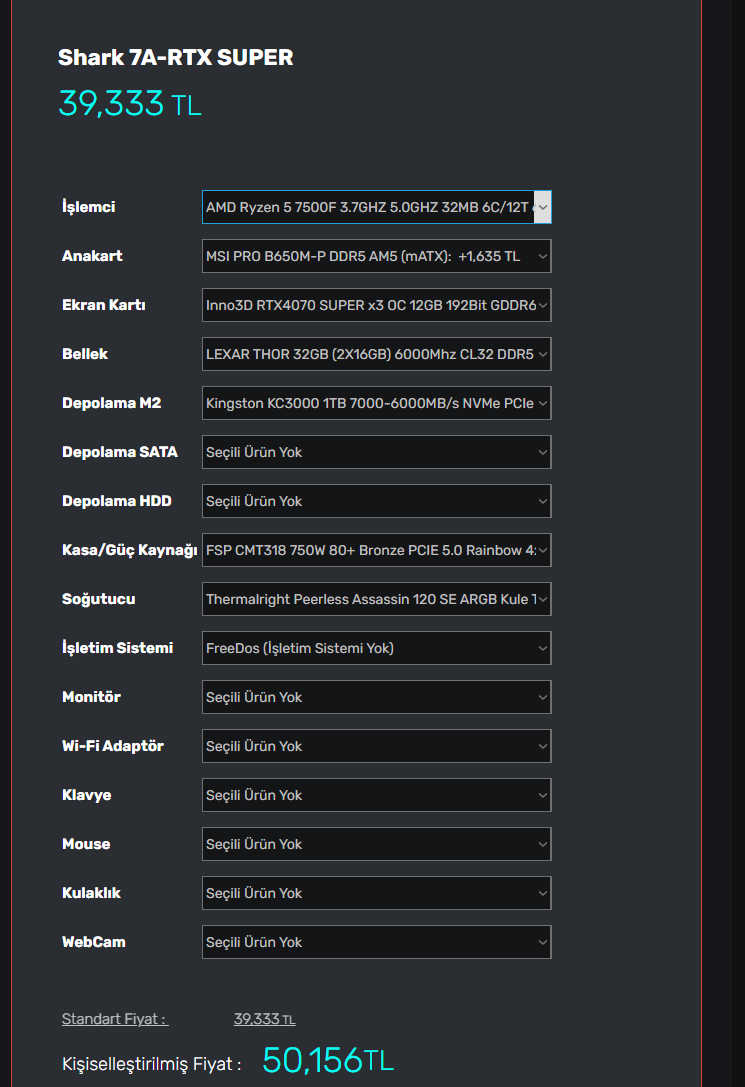Screen dimensions: 745x1087
Task: Open the Monitör dropdown
Action: pyautogui.click(x=376, y=697)
